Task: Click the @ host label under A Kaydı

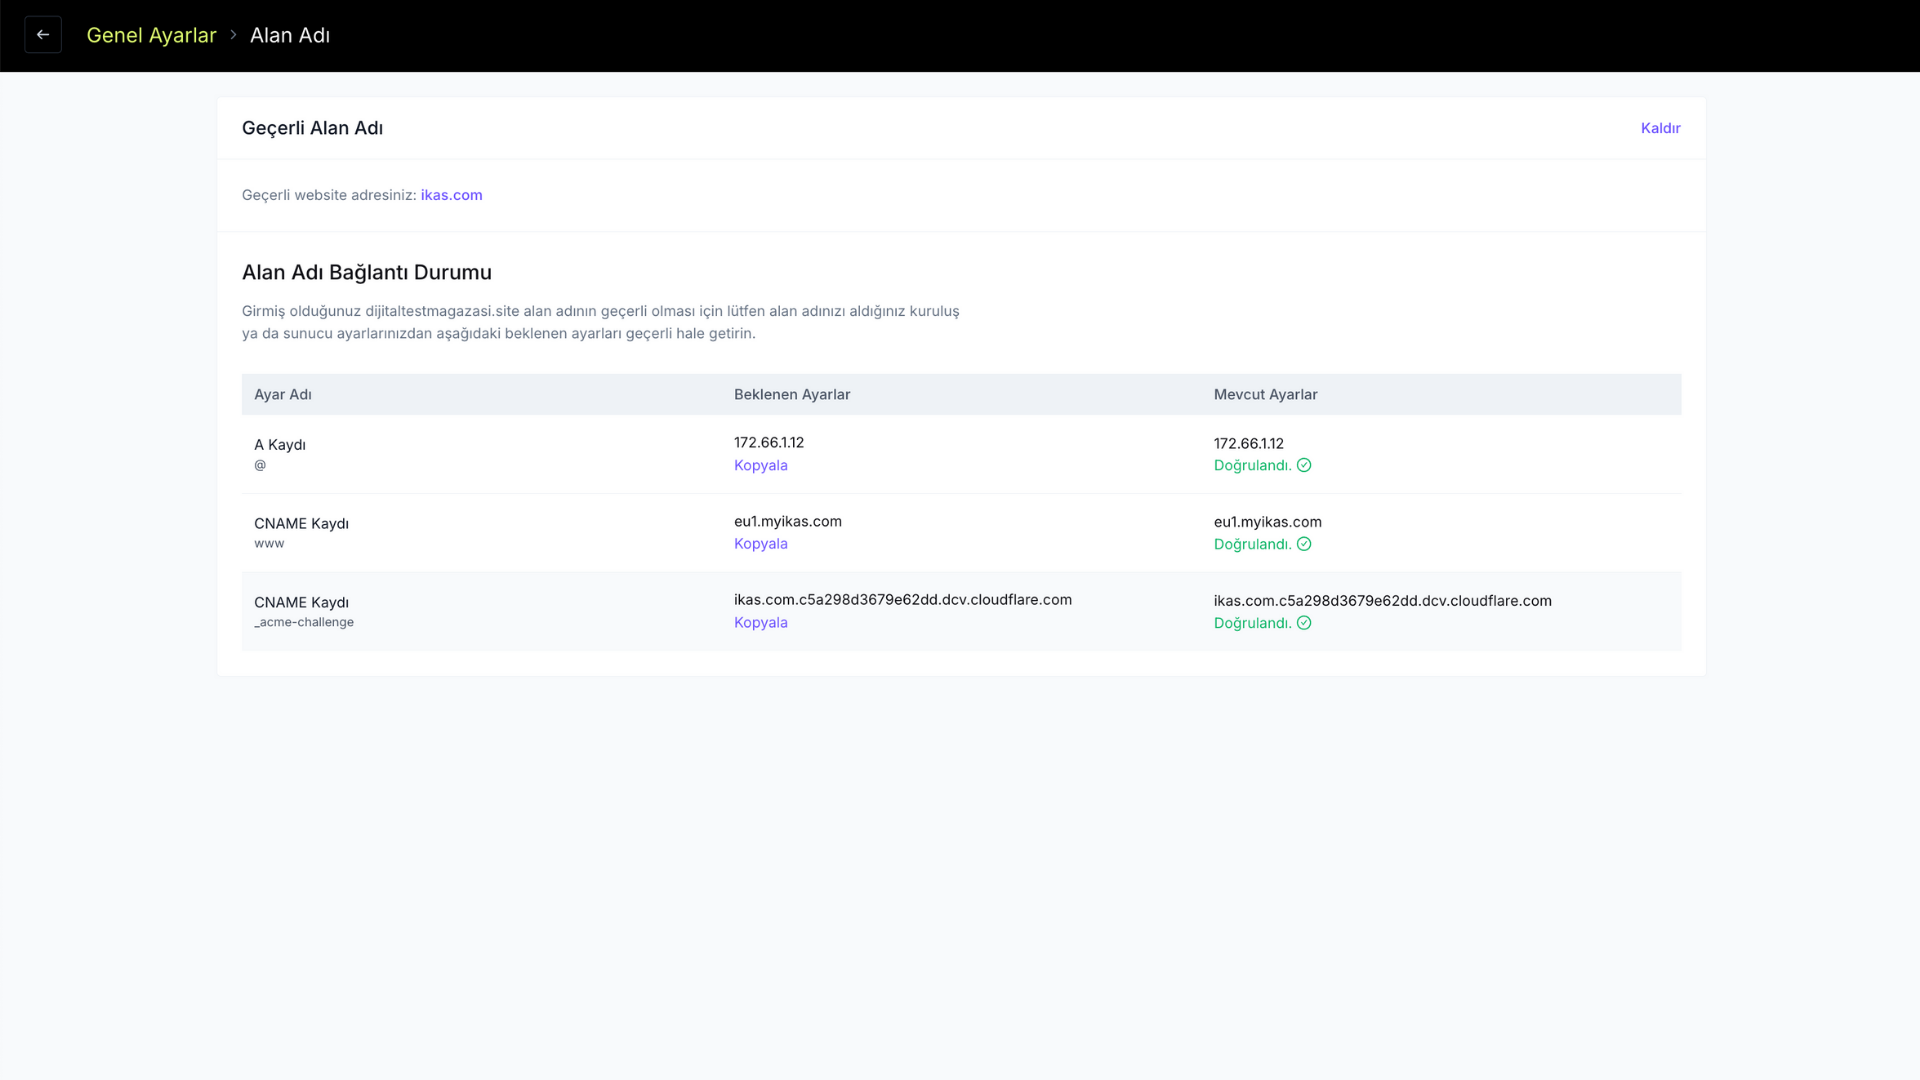Action: point(260,465)
